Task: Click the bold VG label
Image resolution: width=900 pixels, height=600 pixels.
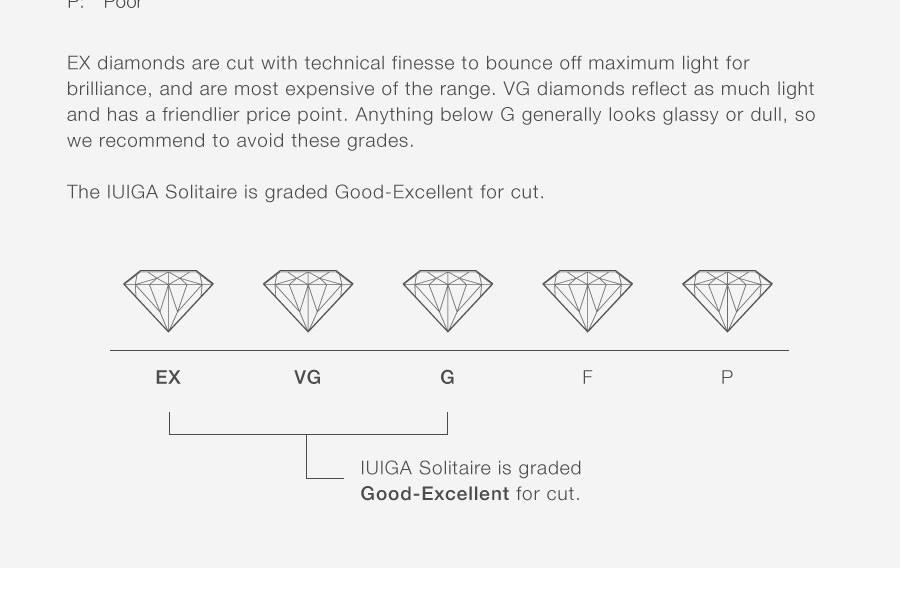Action: point(308,377)
